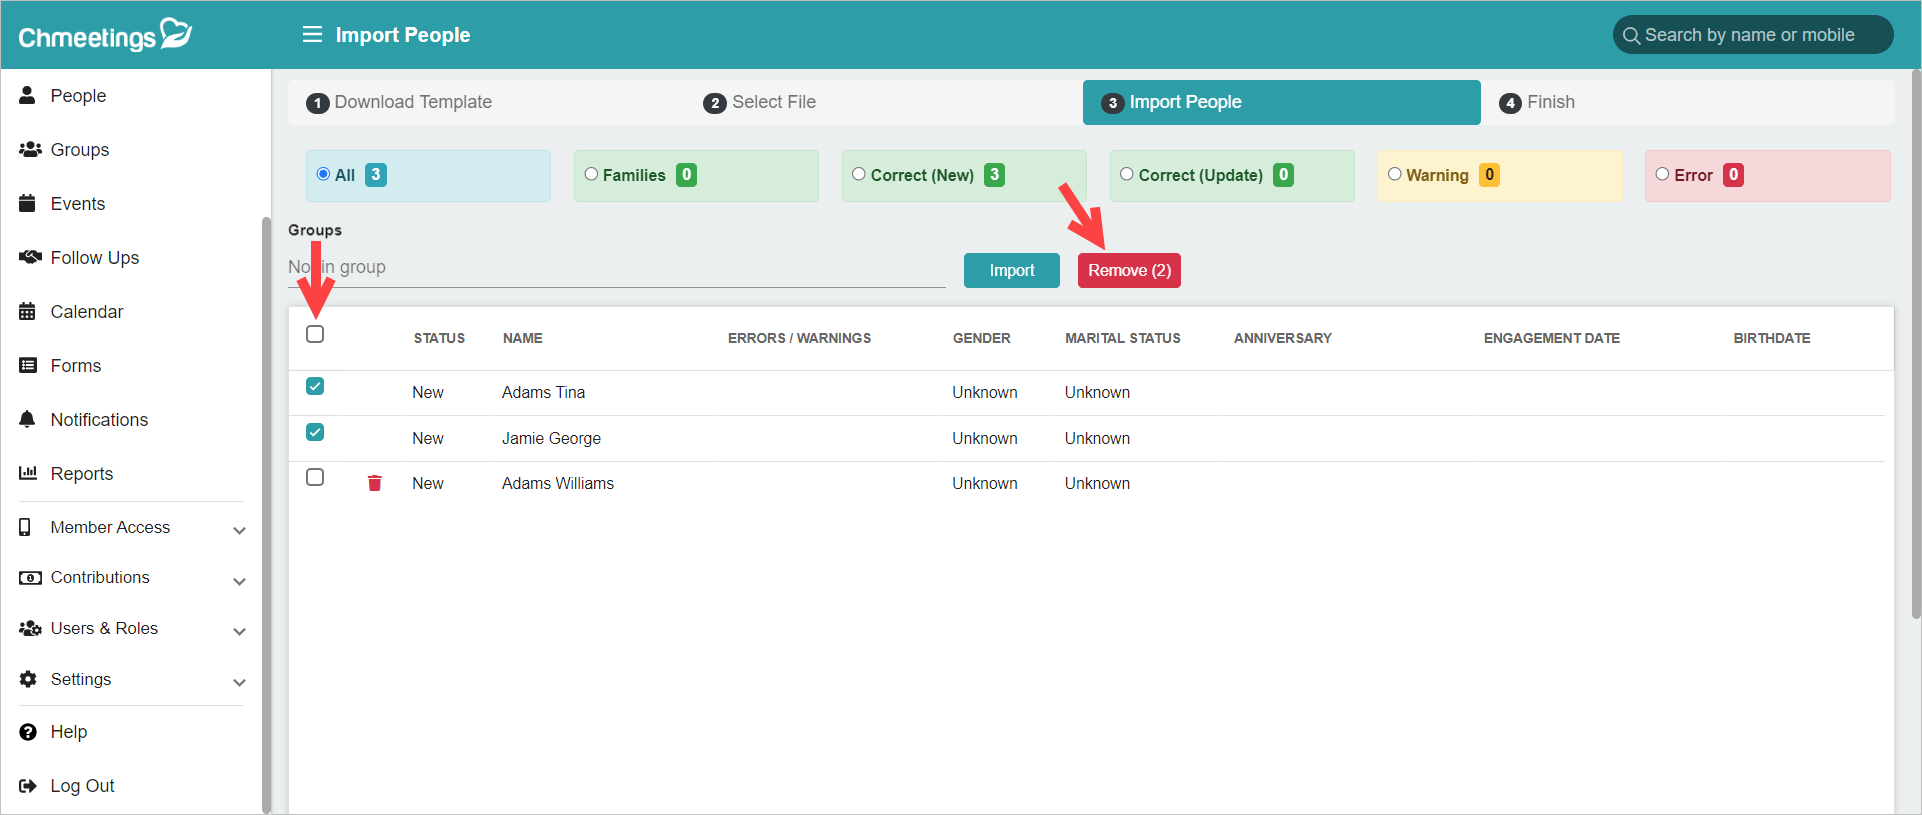The height and width of the screenshot is (815, 1922).
Task: Open Events via the calendar icon
Action: click(x=28, y=203)
